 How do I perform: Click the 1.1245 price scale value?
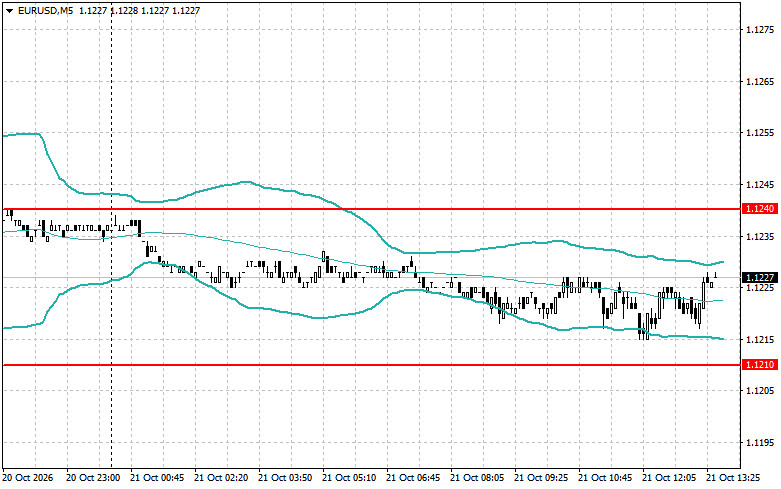(x=760, y=185)
